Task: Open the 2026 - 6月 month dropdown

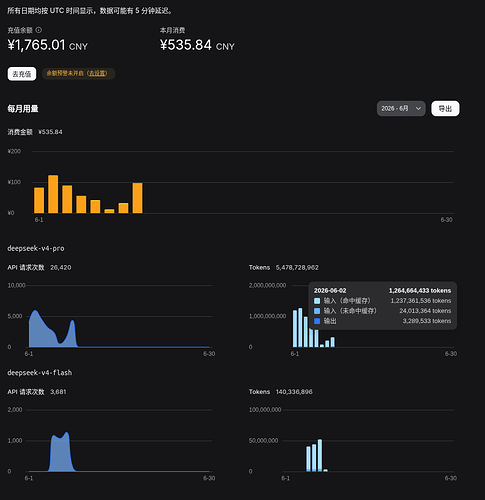Action: [x=401, y=109]
